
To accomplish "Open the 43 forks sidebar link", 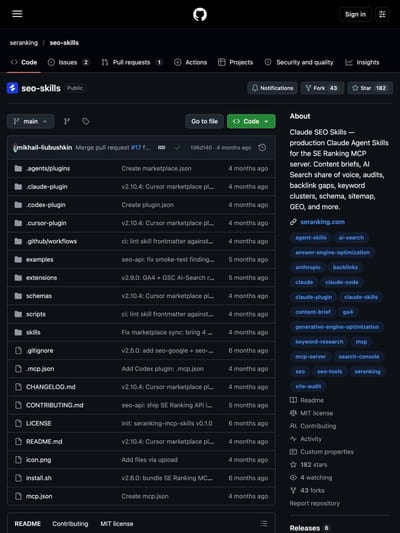I will 307,491.
